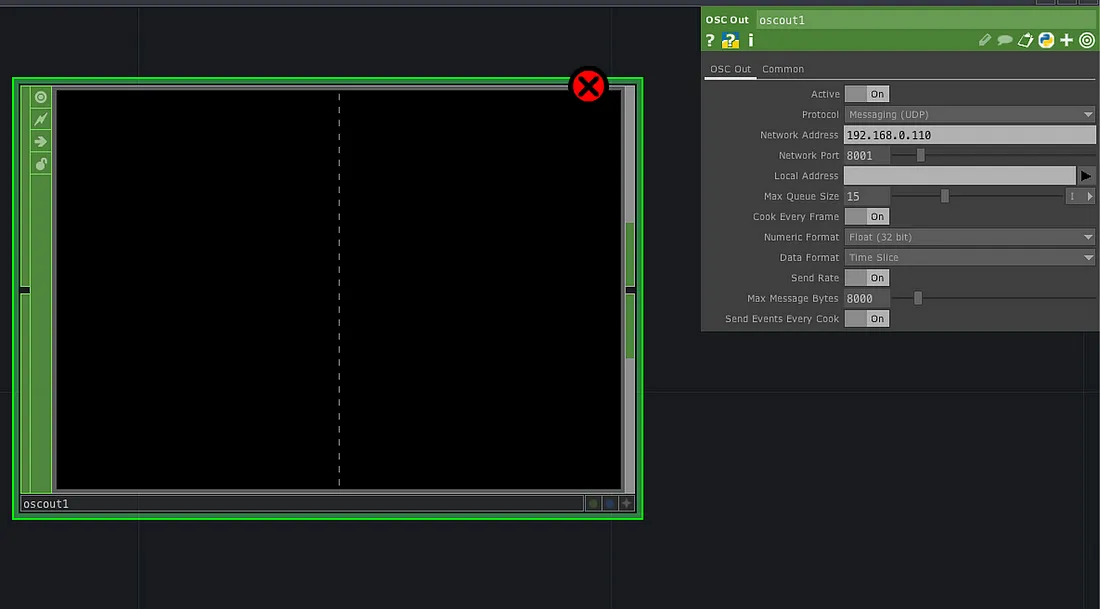
Task: Toggle clone immune flag on oscout1 node
Action: coord(41,119)
